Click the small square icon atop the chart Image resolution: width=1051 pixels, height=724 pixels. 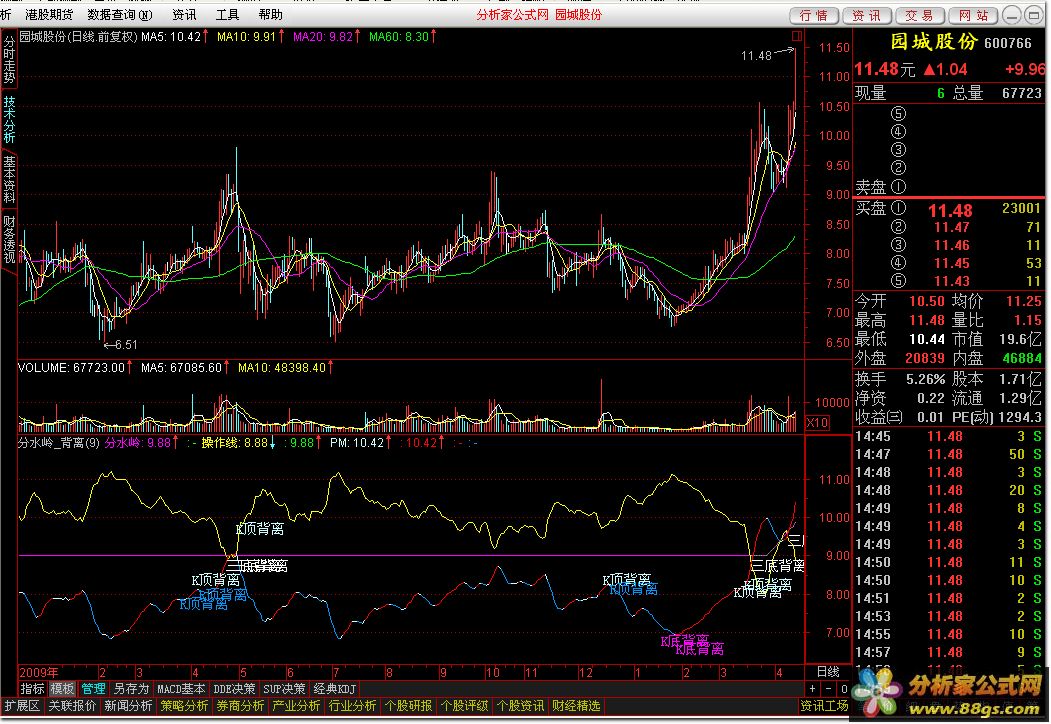tap(796, 36)
